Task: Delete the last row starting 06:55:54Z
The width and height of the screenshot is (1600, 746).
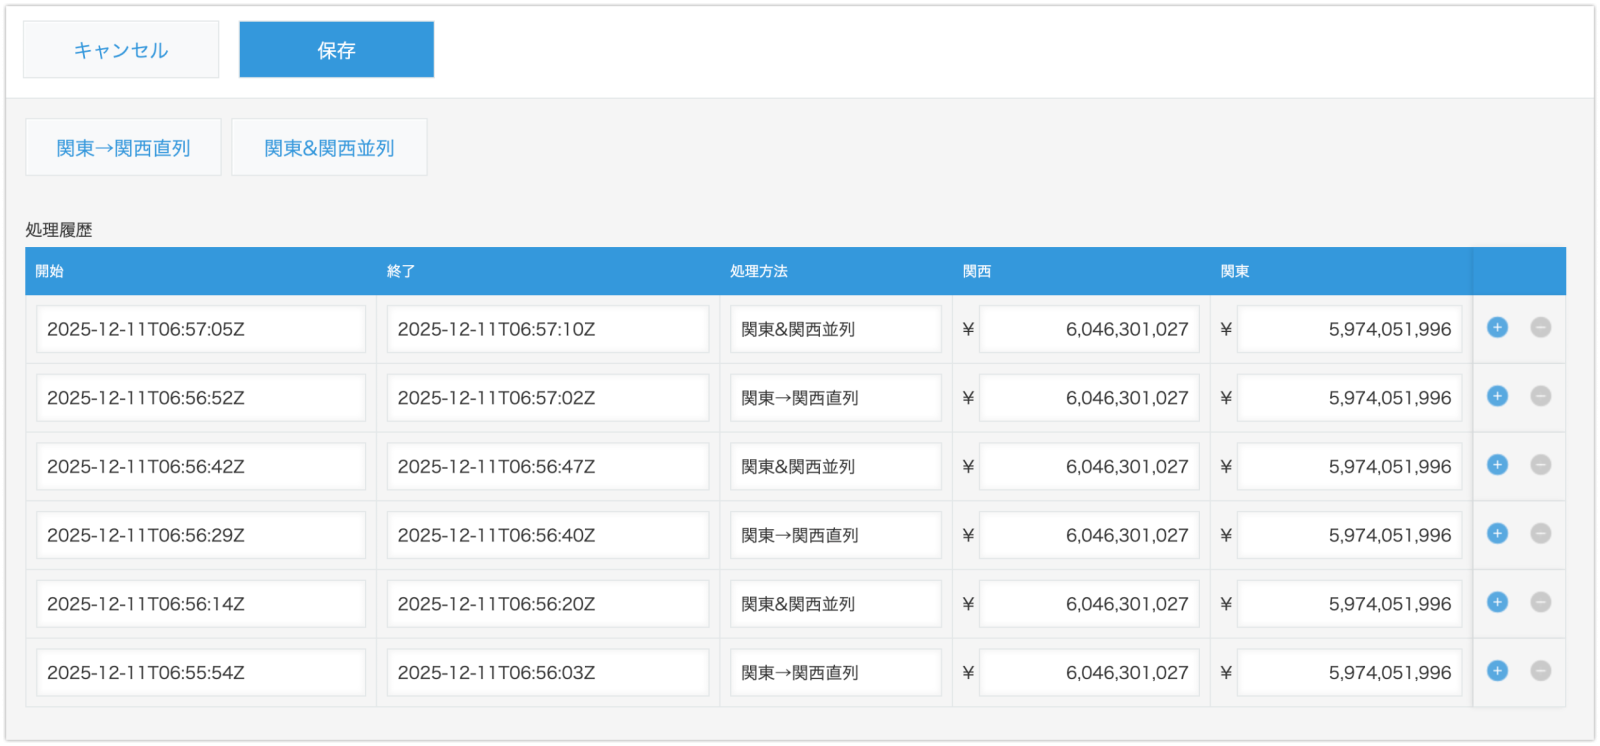Action: tap(1540, 671)
